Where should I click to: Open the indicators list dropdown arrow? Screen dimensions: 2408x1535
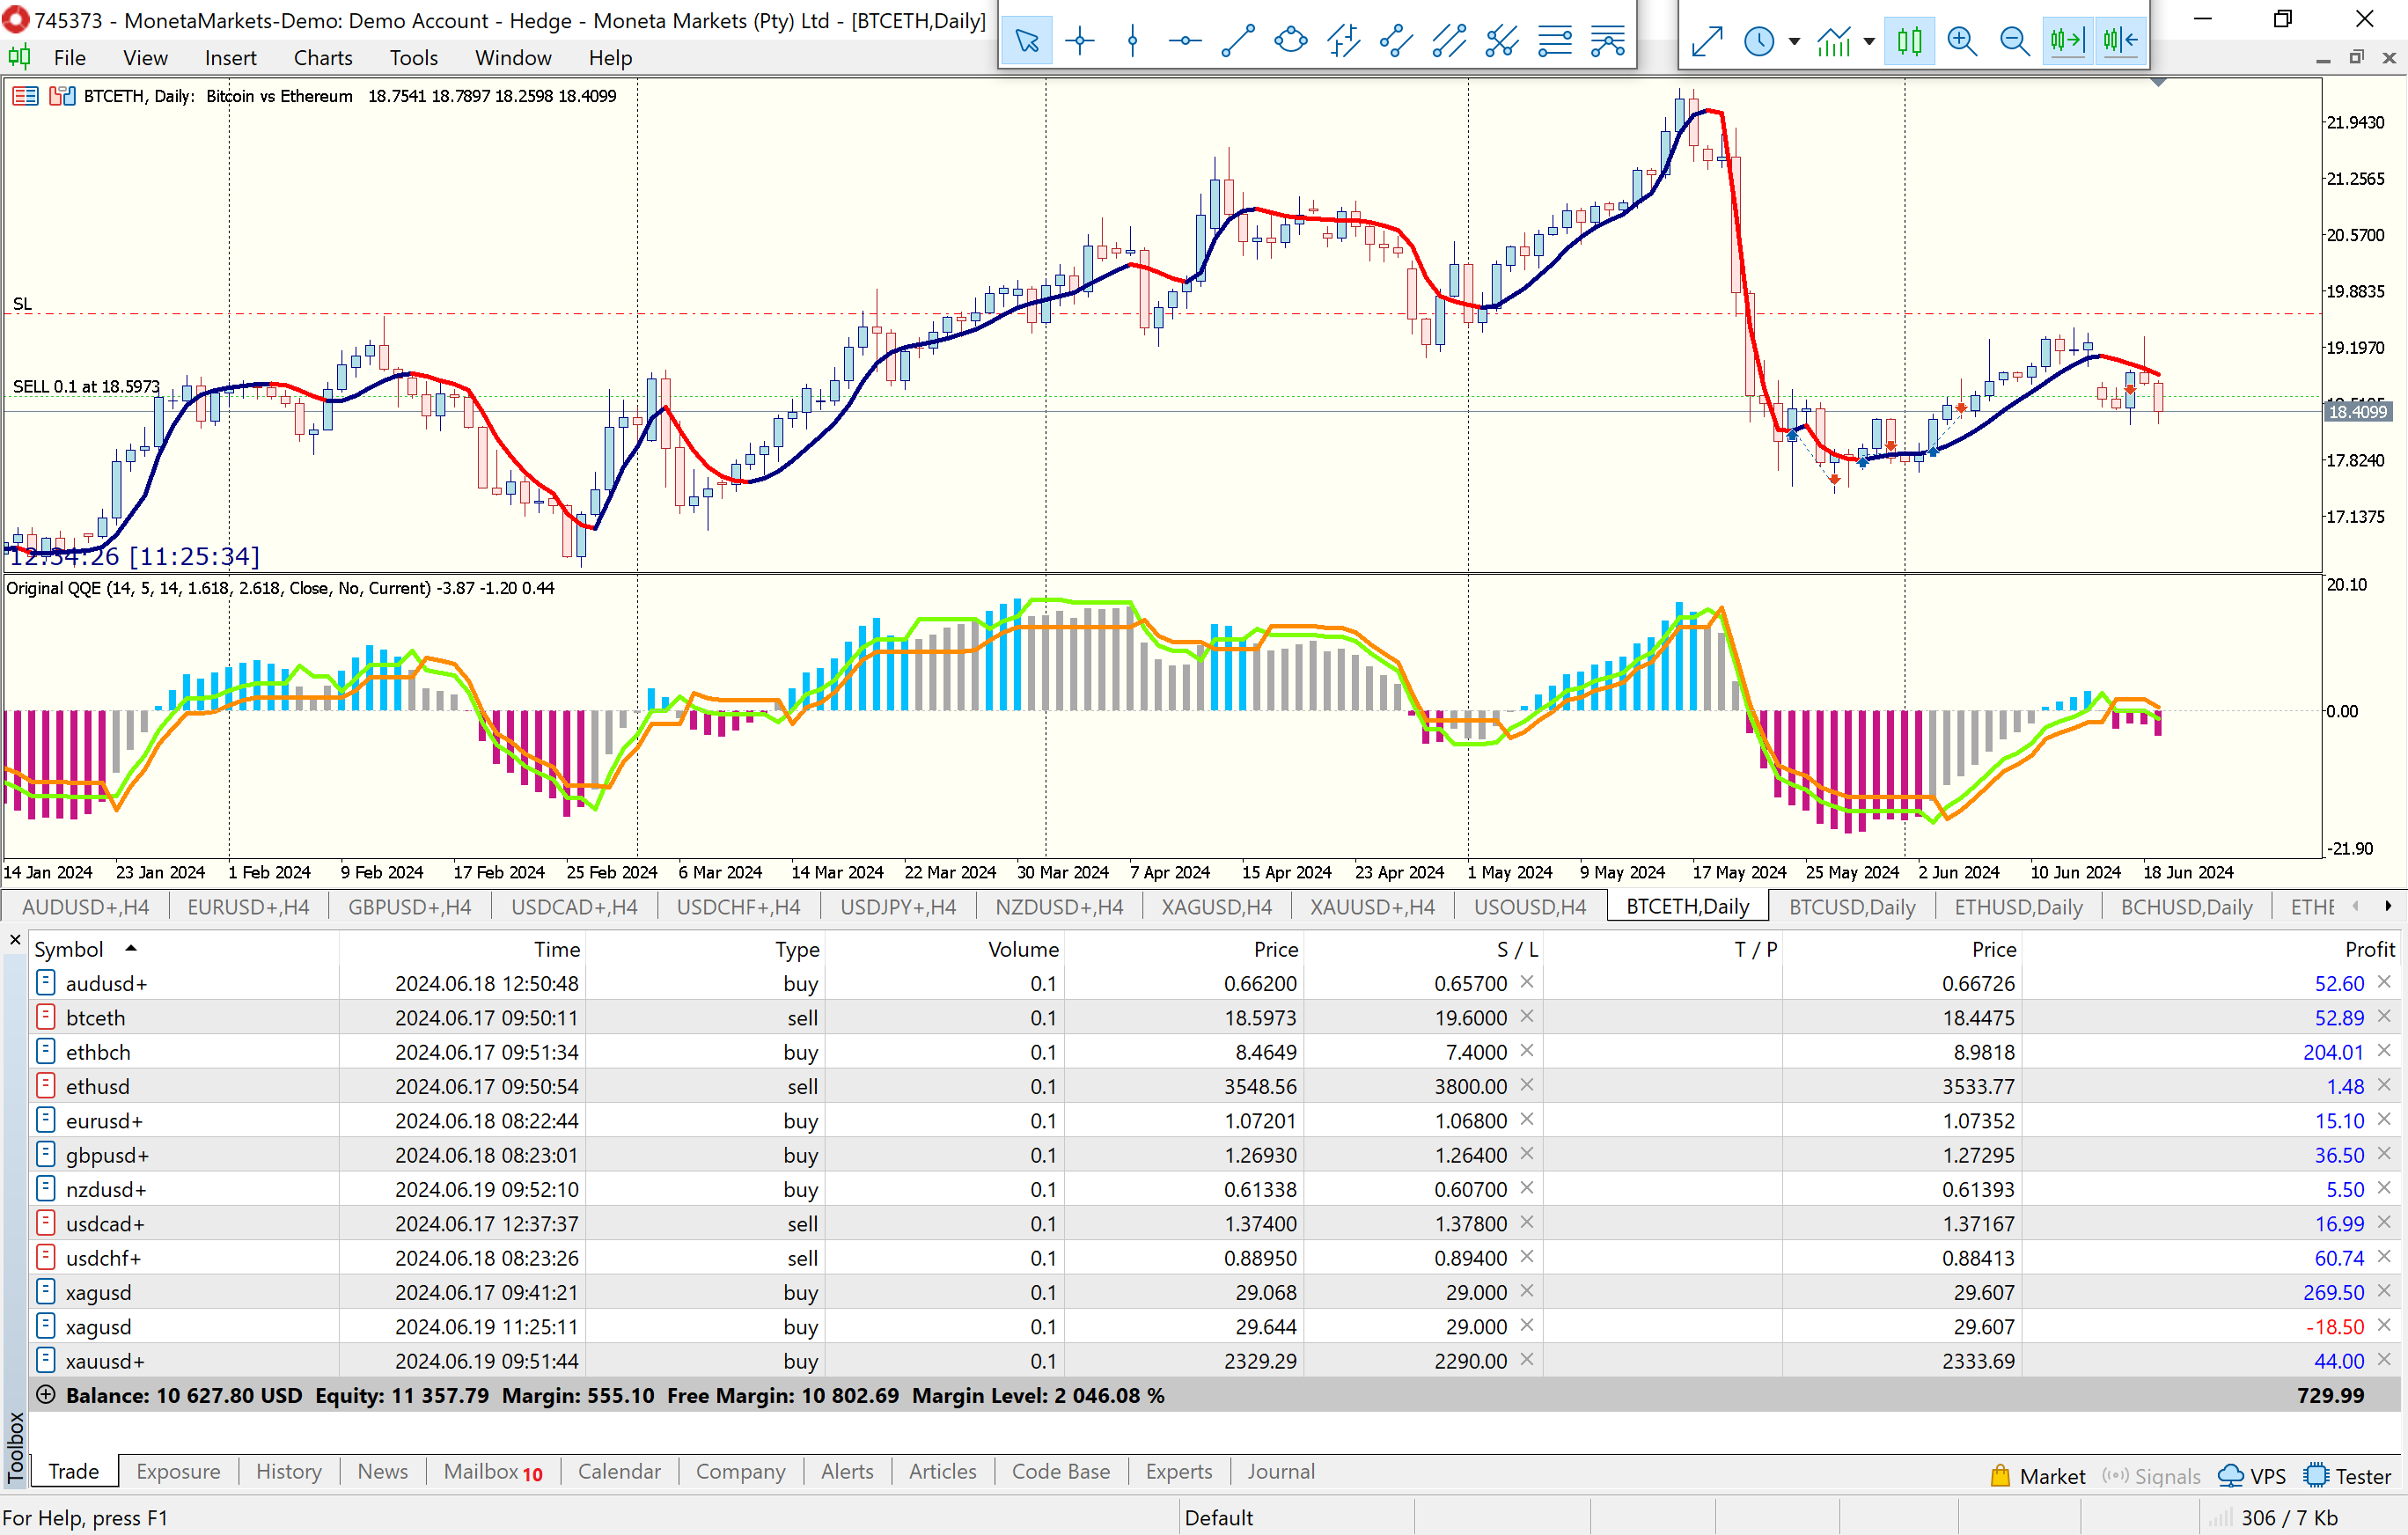click(x=1869, y=41)
